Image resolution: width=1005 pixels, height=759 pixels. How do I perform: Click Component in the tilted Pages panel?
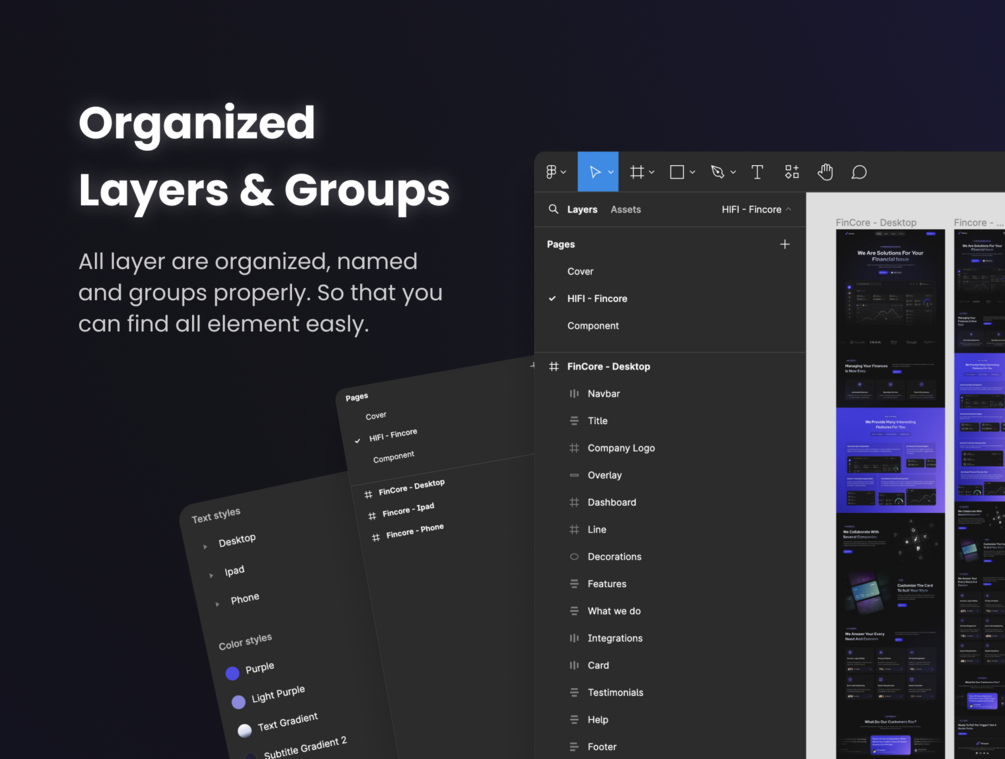coord(394,457)
